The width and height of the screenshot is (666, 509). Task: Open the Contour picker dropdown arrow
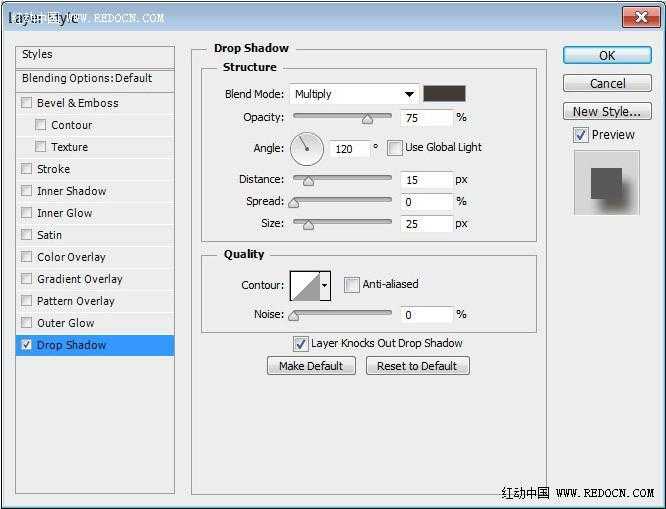pos(325,286)
